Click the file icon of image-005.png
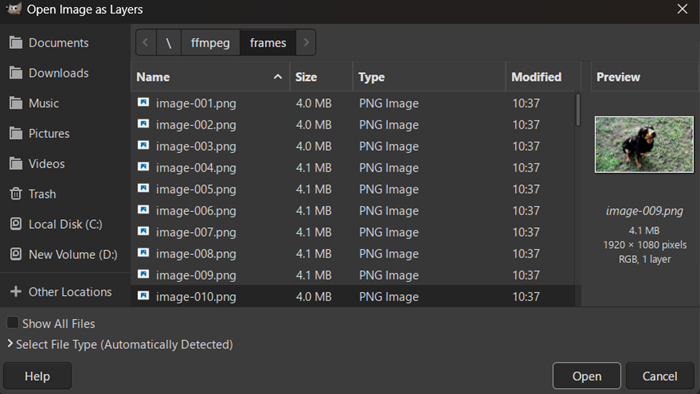The height and width of the screenshot is (394, 700). pyautogui.click(x=143, y=188)
